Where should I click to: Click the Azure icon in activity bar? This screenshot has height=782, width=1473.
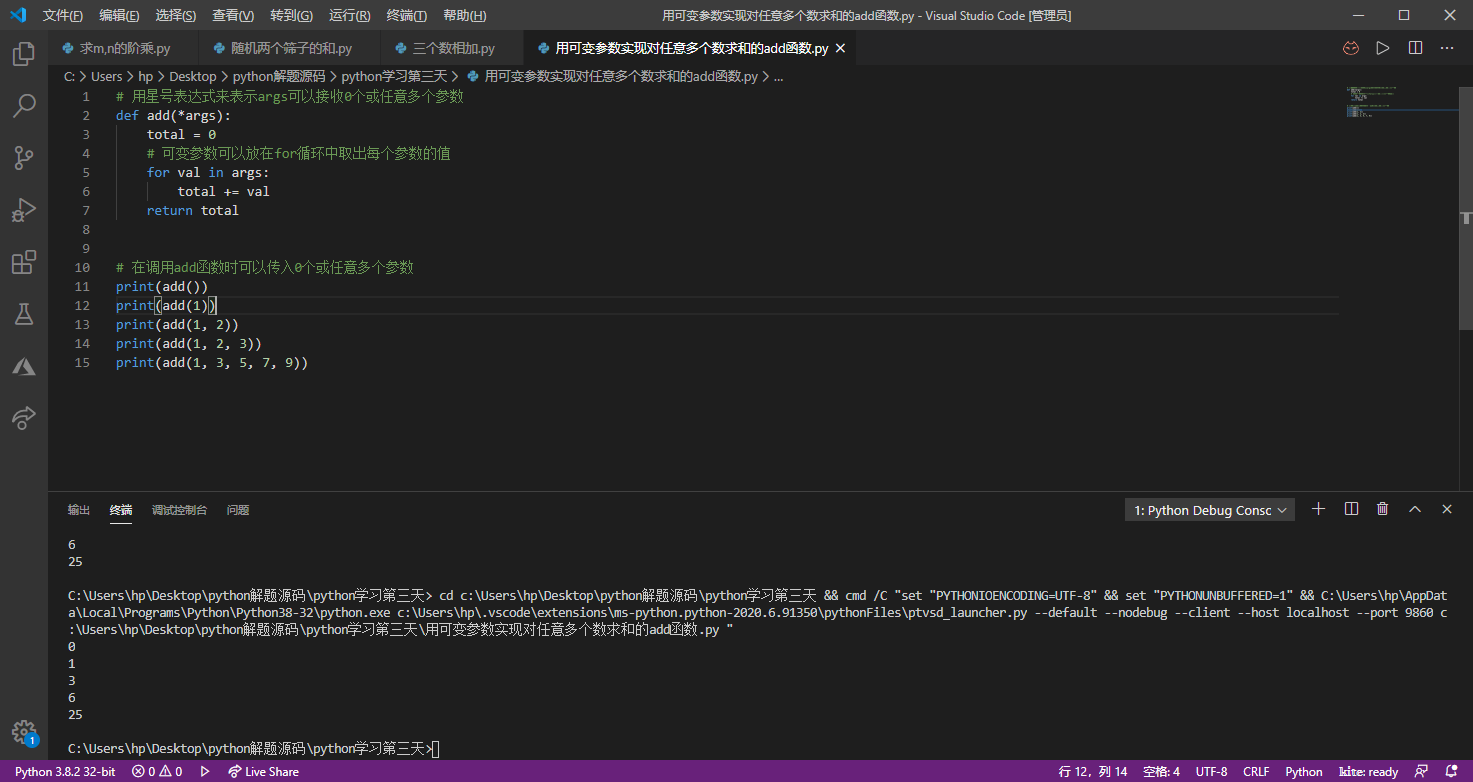tap(24, 366)
